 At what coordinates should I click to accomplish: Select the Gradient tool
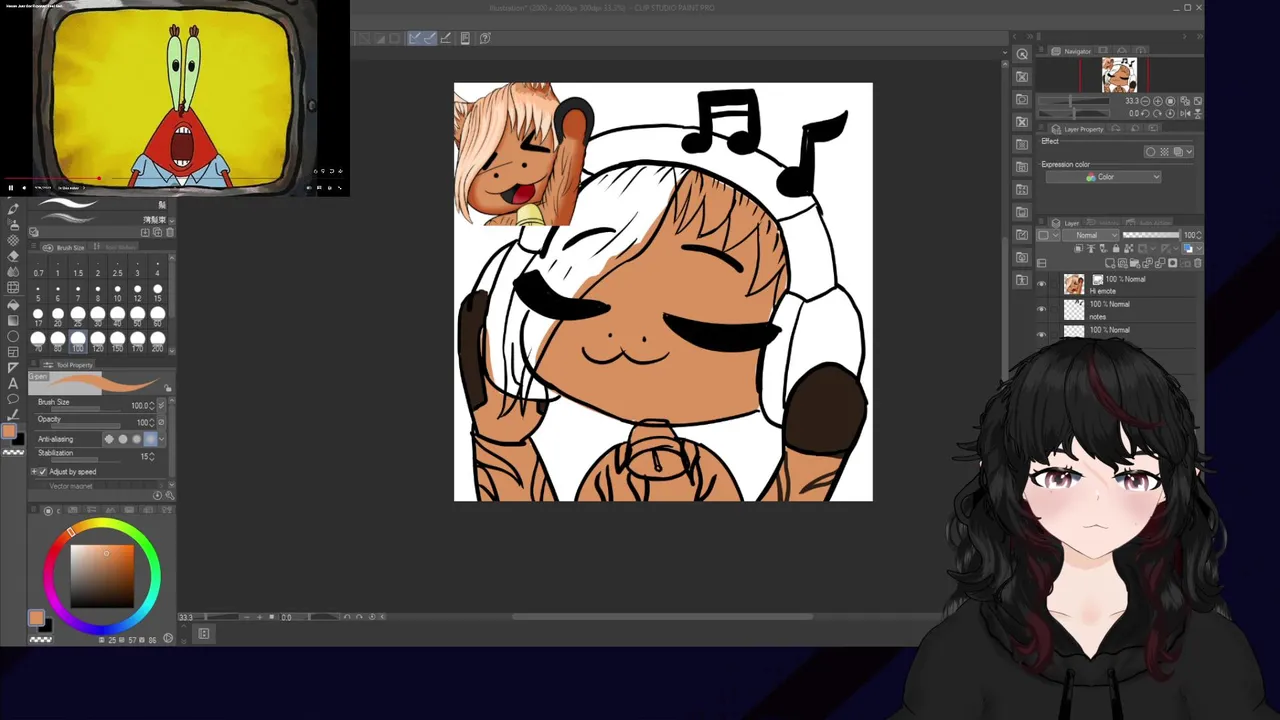(13, 321)
